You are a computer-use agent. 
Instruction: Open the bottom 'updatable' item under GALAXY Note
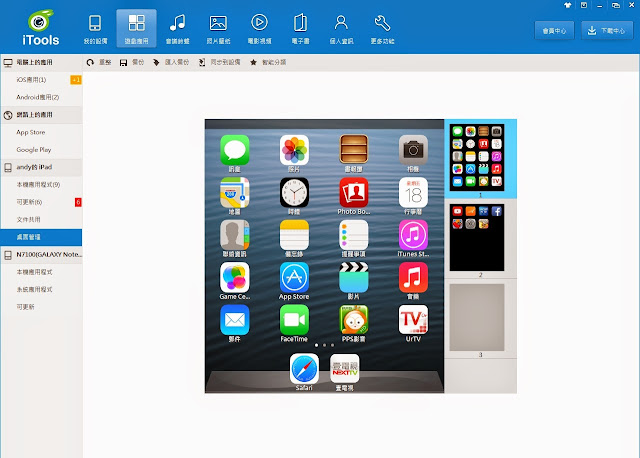click(41, 307)
